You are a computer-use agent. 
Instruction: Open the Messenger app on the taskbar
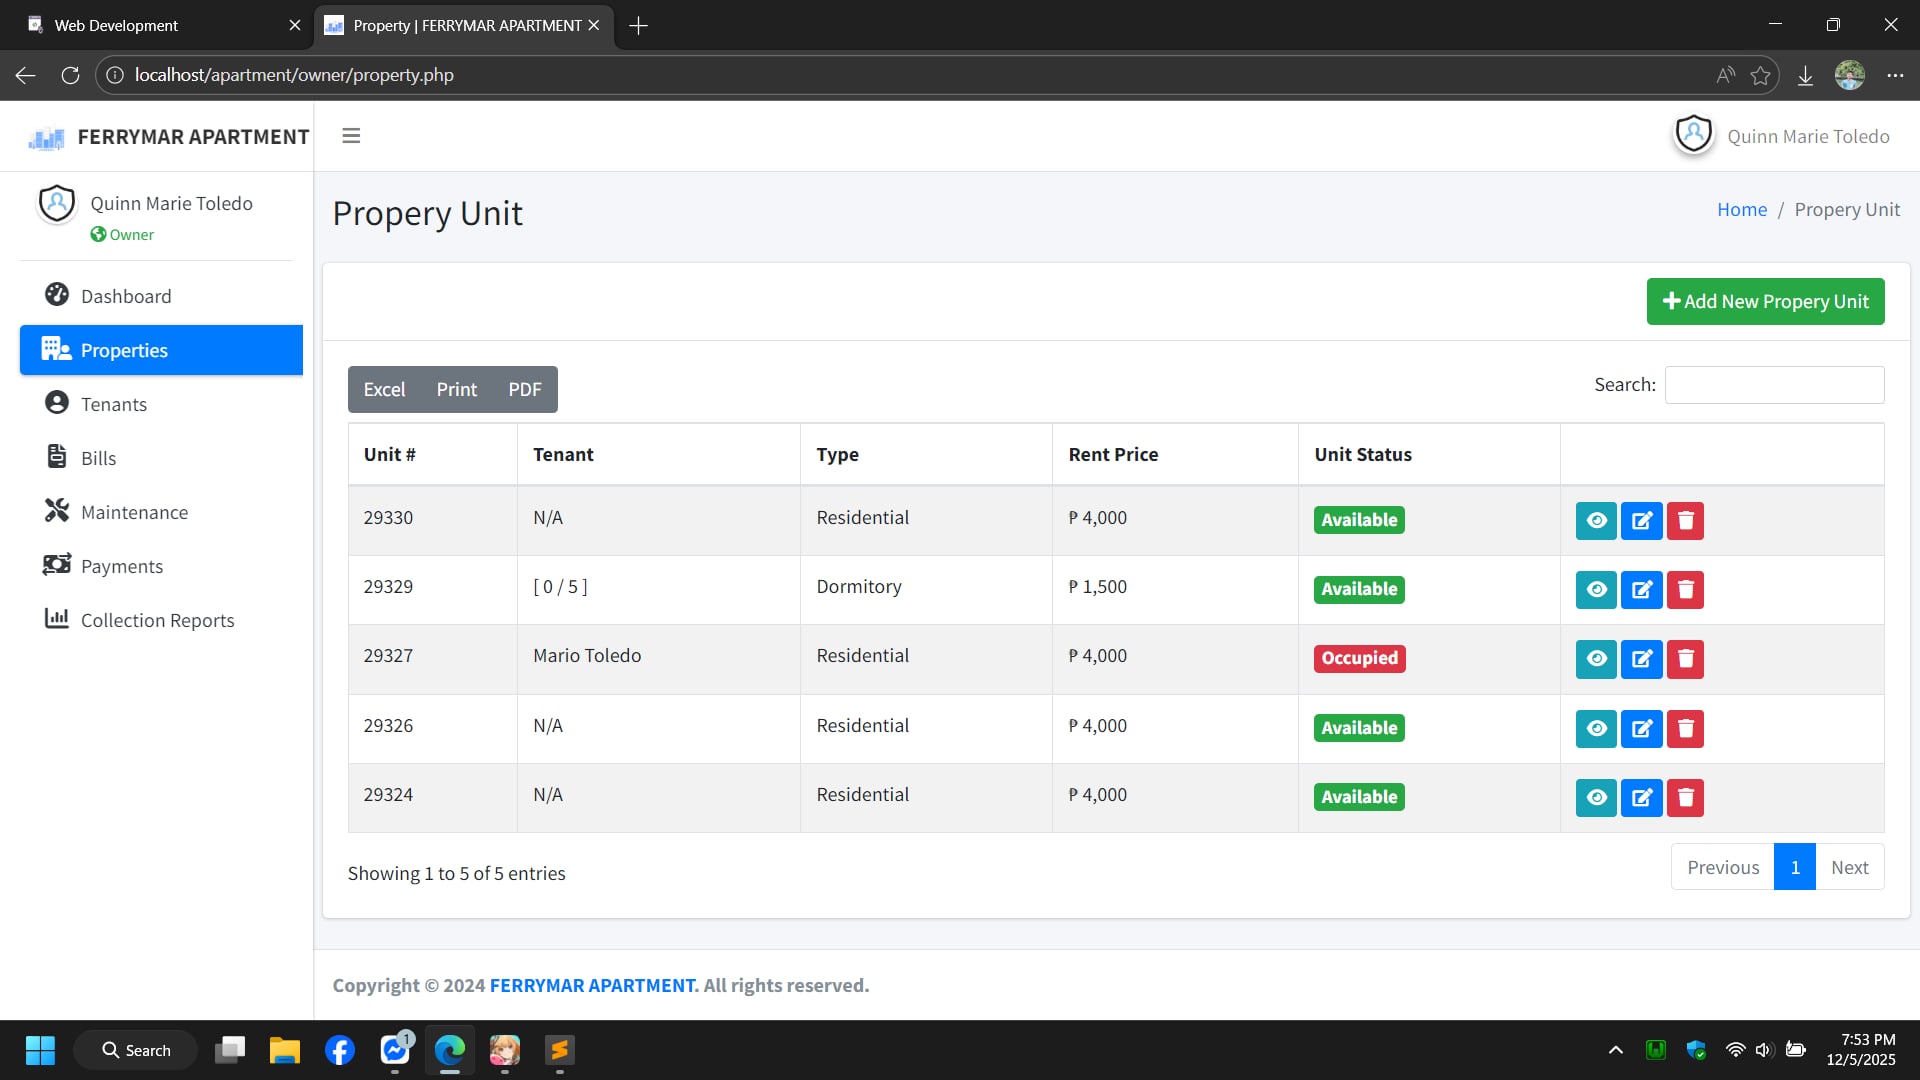395,1050
